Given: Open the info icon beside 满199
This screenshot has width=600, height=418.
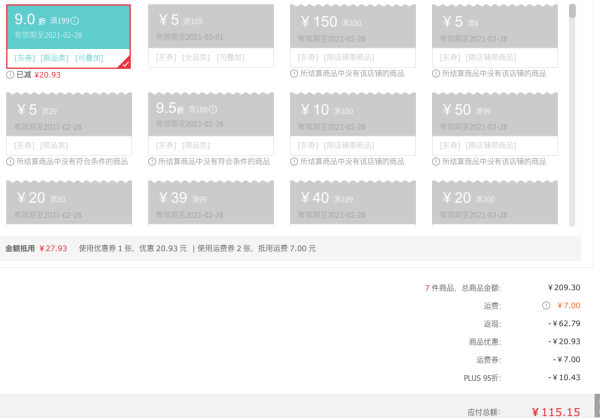Looking at the screenshot, I should (x=75, y=21).
